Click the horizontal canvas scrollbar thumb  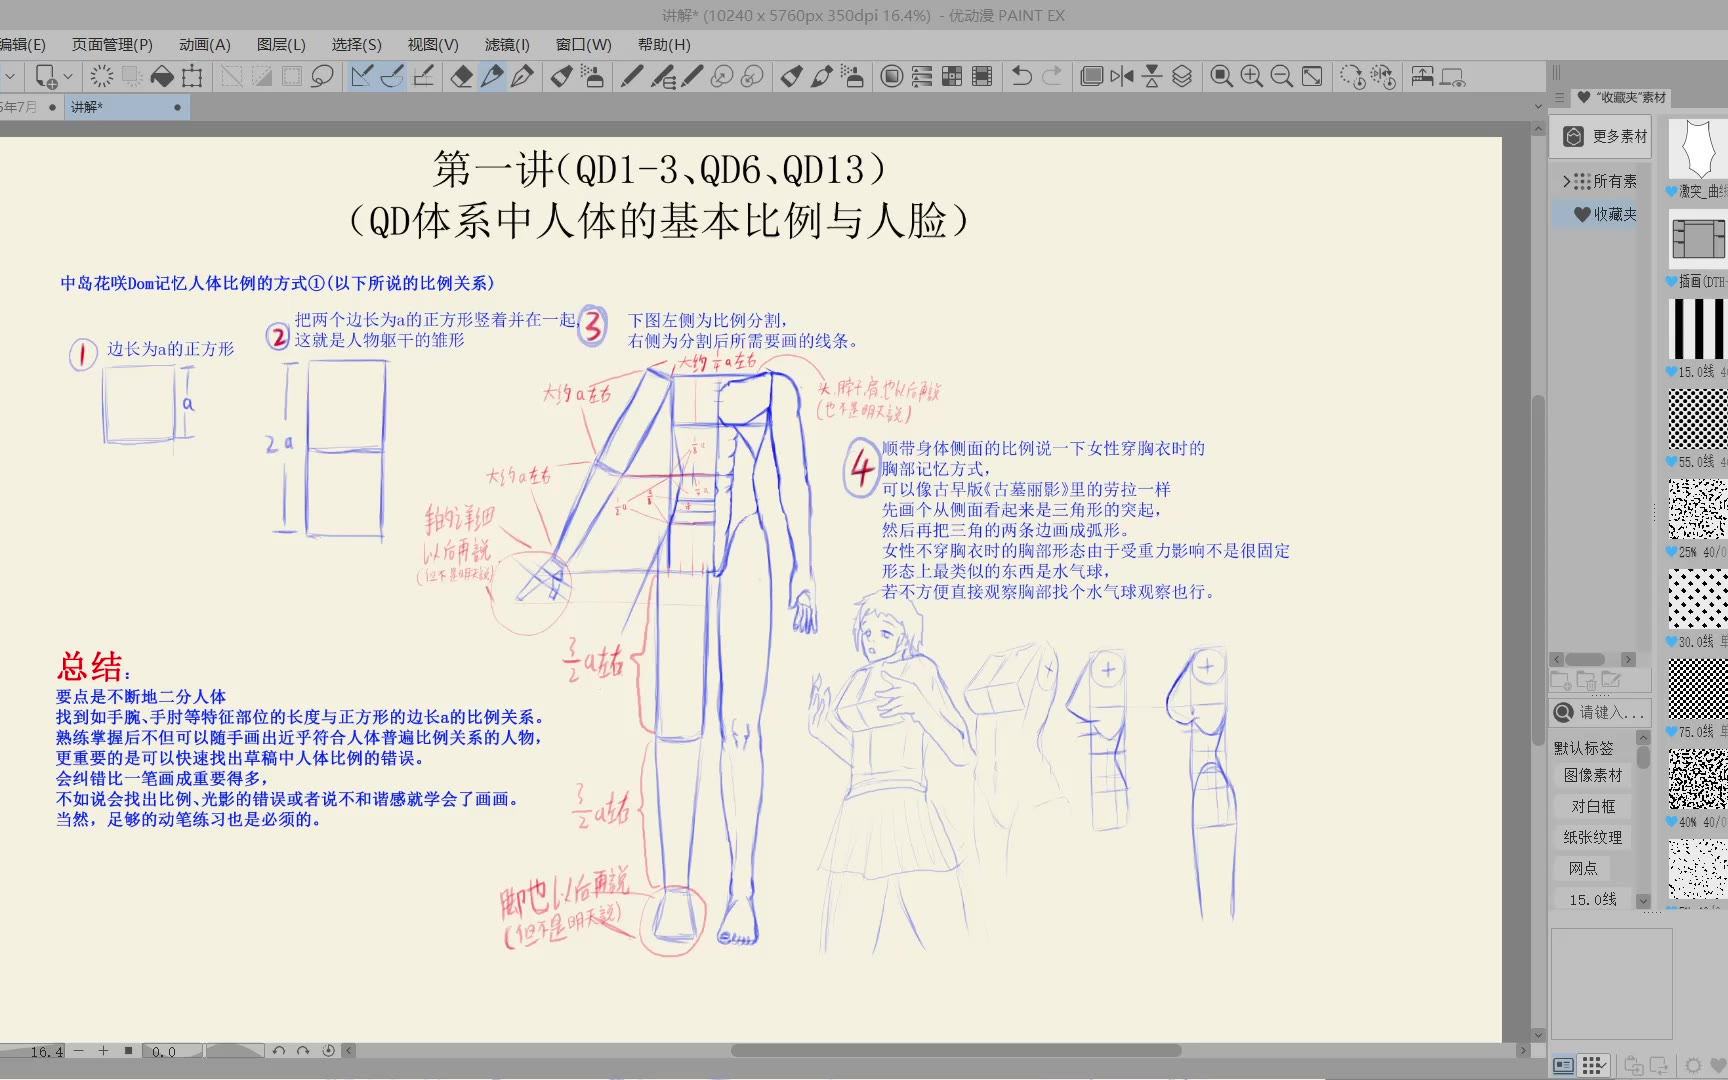point(955,1051)
